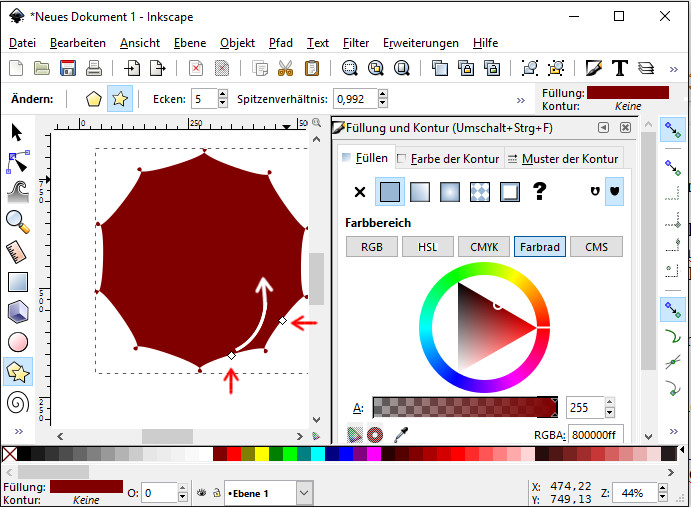The image size is (691, 507).
Task: Click the HSL color mode button
Action: (428, 247)
